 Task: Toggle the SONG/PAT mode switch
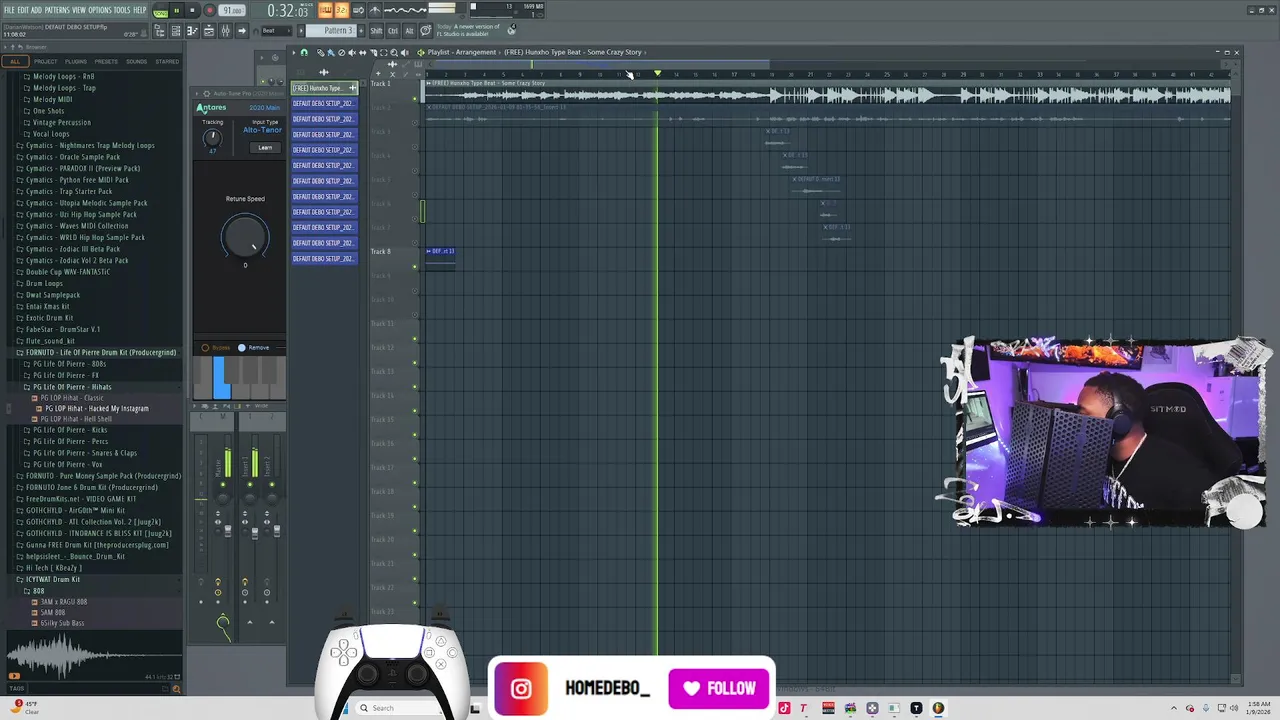160,10
